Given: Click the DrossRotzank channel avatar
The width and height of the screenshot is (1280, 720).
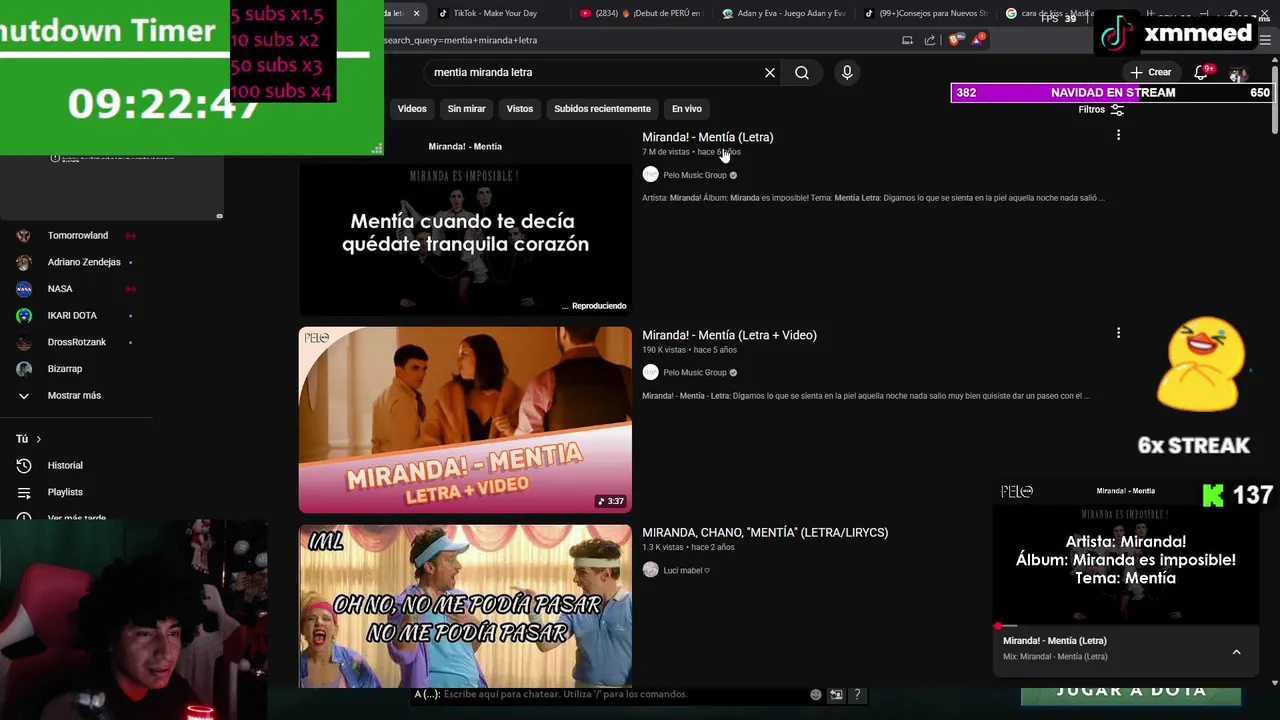Looking at the screenshot, I should 24,342.
